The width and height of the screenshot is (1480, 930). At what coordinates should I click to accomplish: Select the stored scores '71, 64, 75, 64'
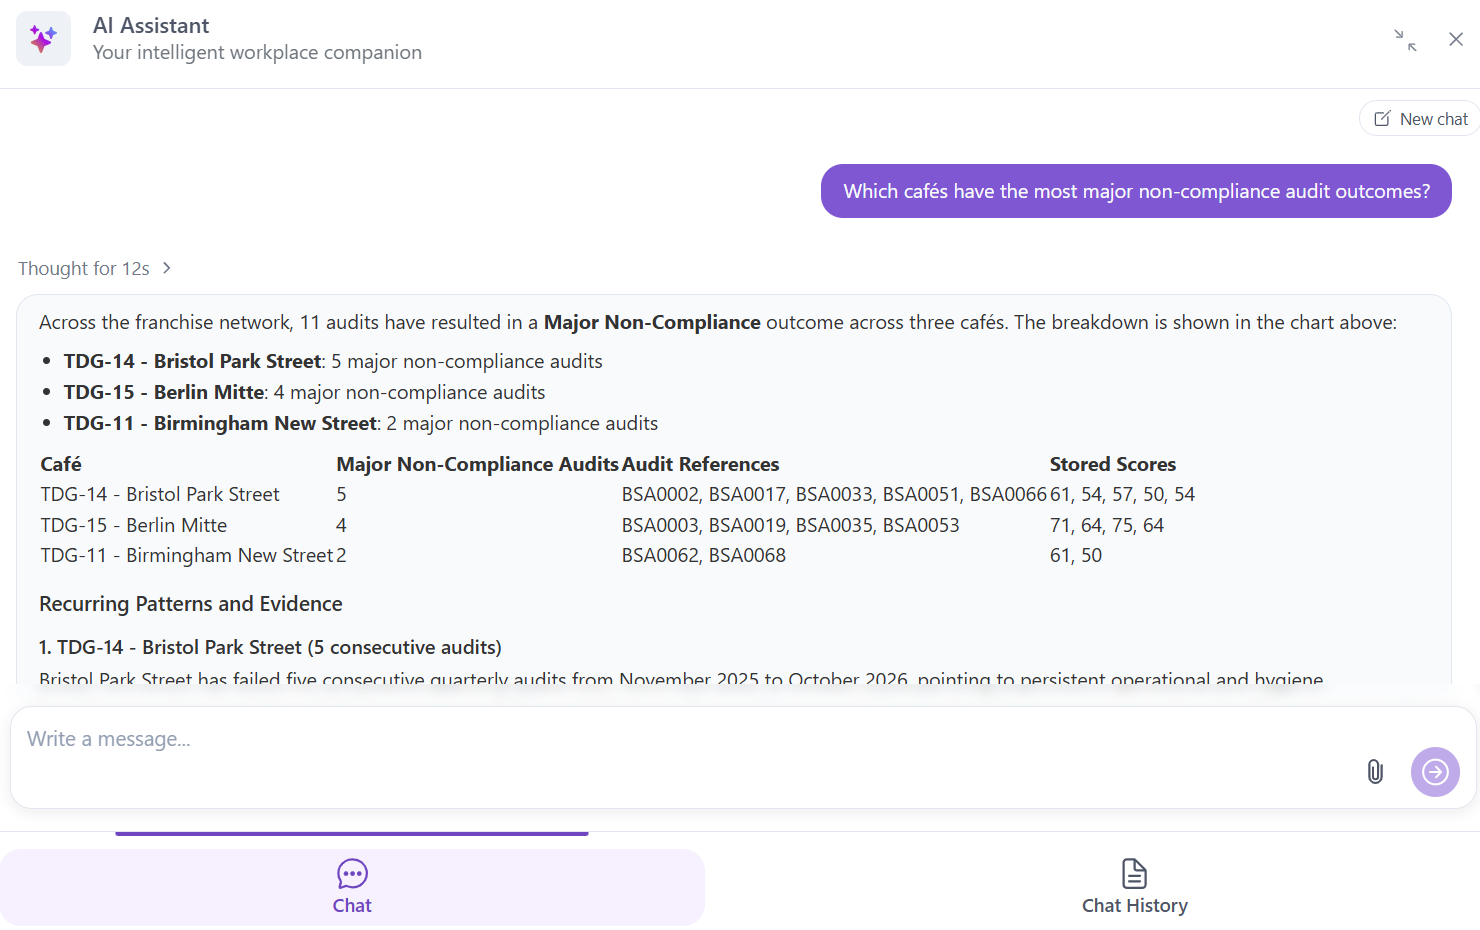(x=1107, y=525)
